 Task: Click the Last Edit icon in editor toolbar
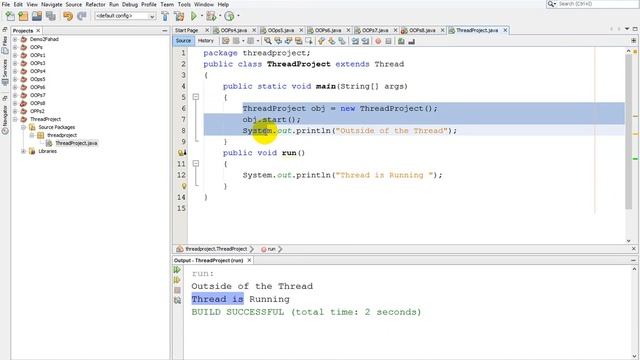coord(225,41)
